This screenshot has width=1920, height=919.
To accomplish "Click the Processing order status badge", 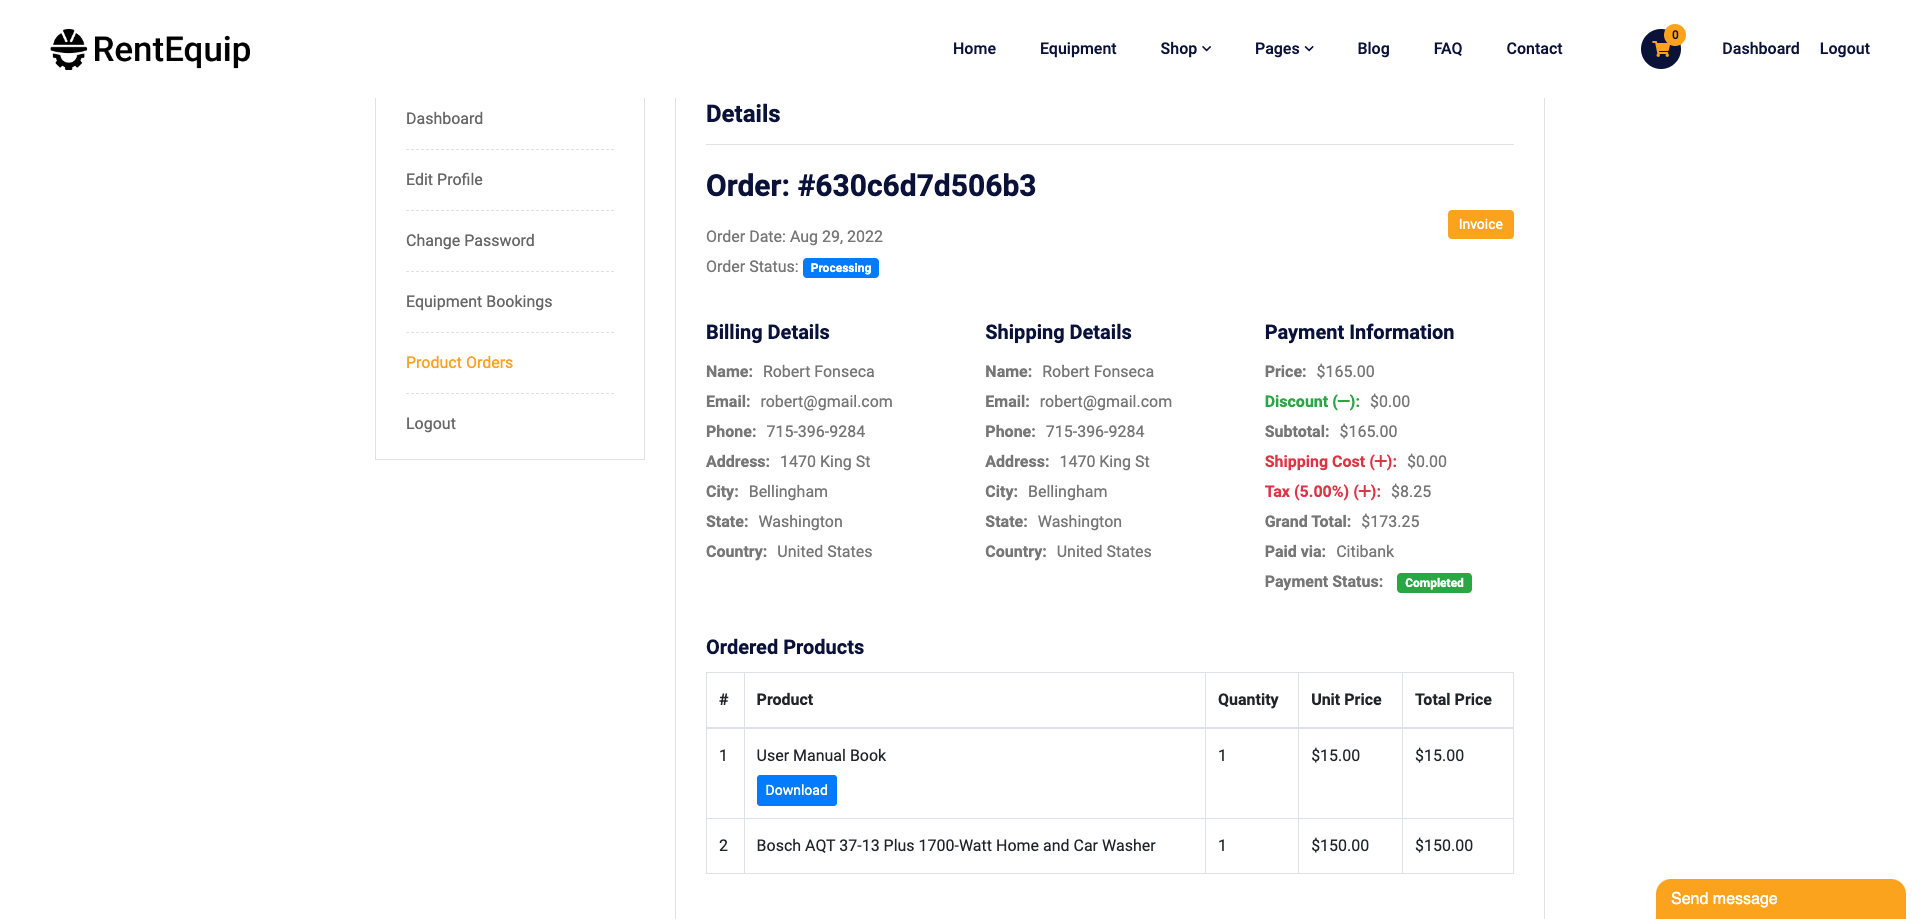I will click(840, 268).
